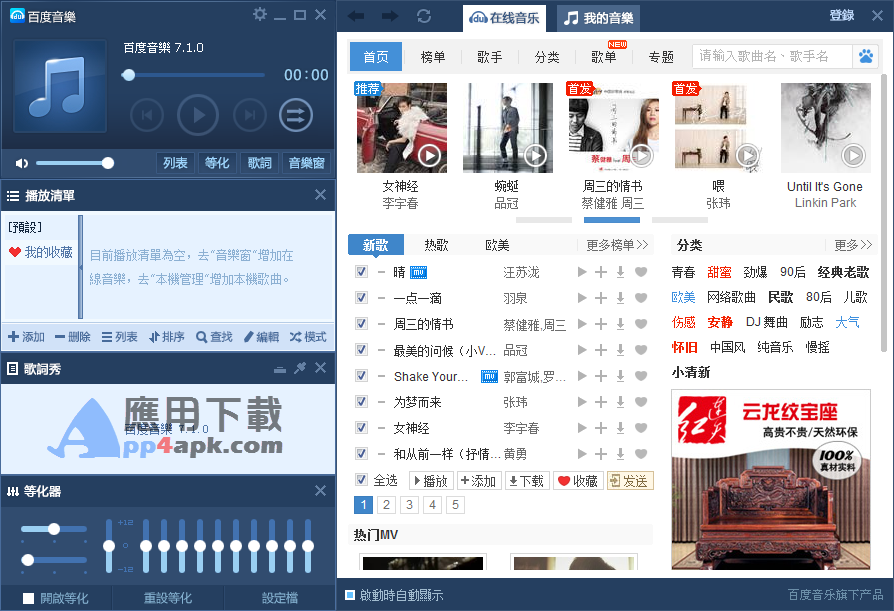Enable the 開啟等化 checkbox

(x=29, y=598)
